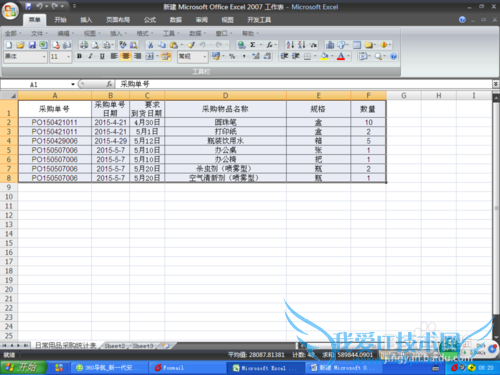Select column D header
Viewport: 500px width, 375px height.
point(225,96)
